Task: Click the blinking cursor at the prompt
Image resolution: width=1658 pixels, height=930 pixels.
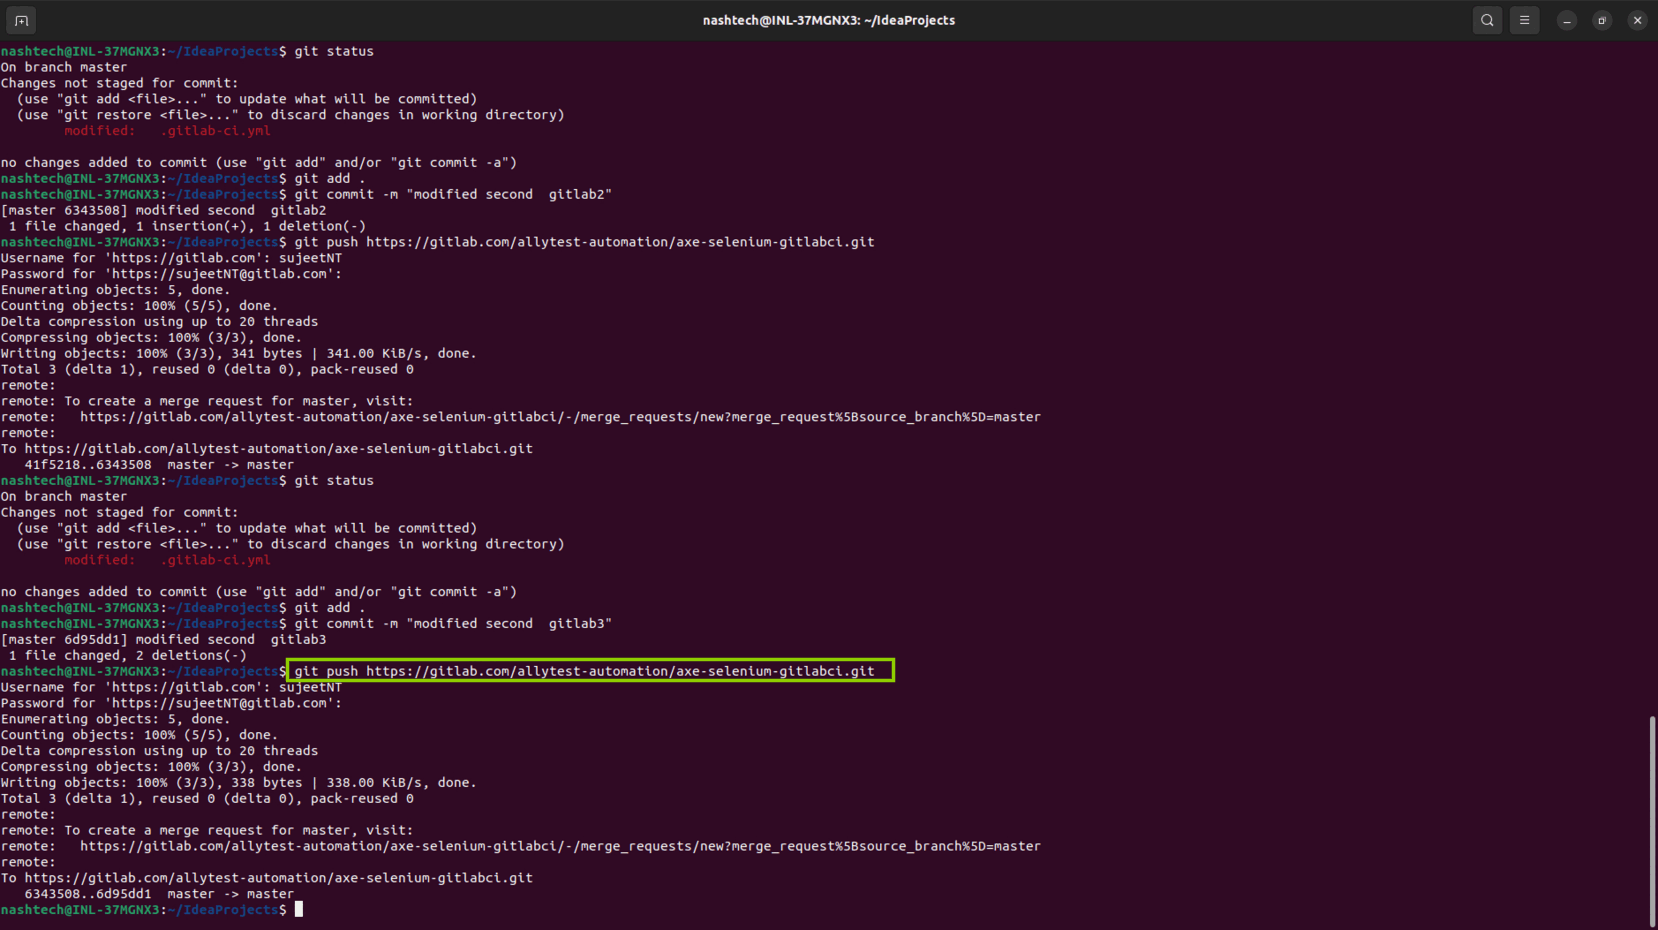Action: point(299,909)
